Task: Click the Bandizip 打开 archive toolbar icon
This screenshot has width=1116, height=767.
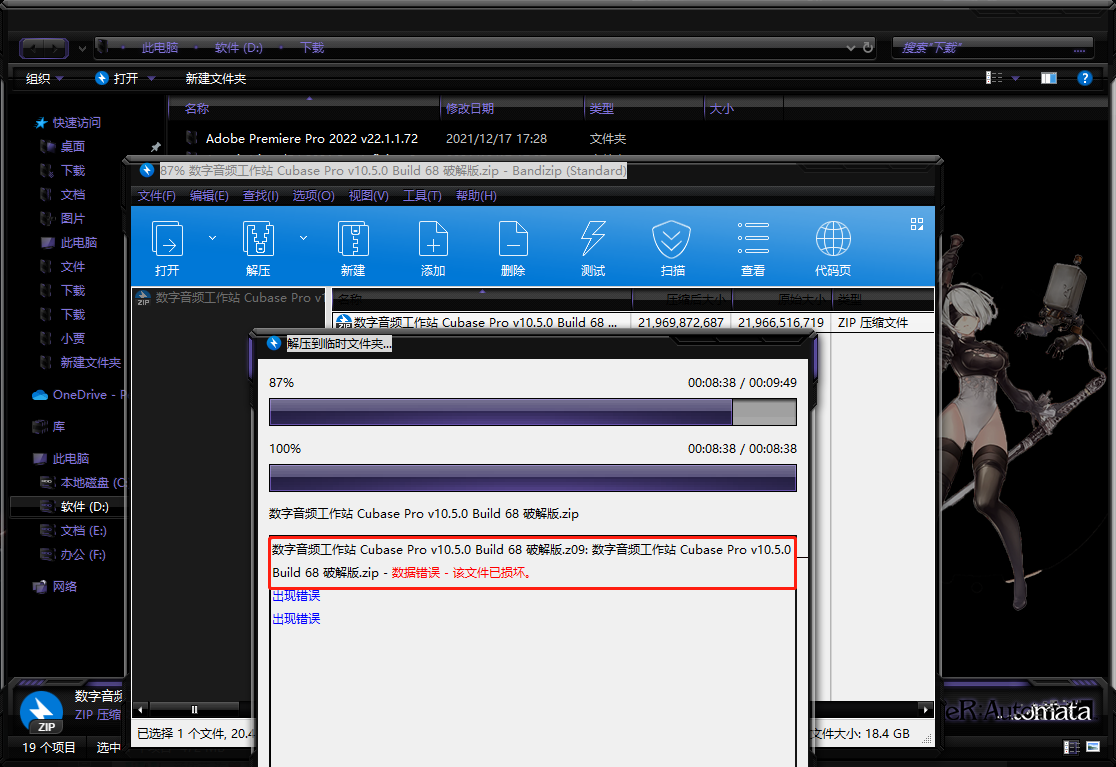Action: [167, 248]
